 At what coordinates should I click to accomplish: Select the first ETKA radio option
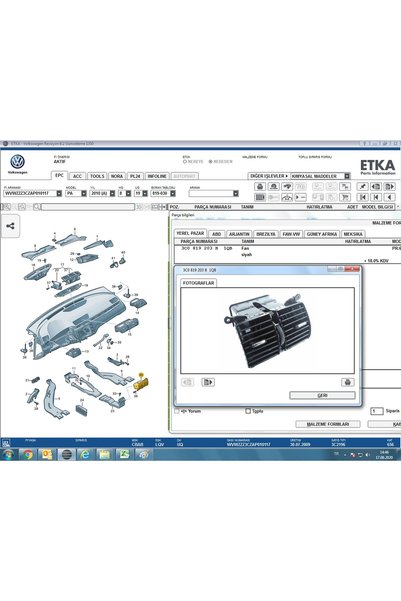point(185,162)
